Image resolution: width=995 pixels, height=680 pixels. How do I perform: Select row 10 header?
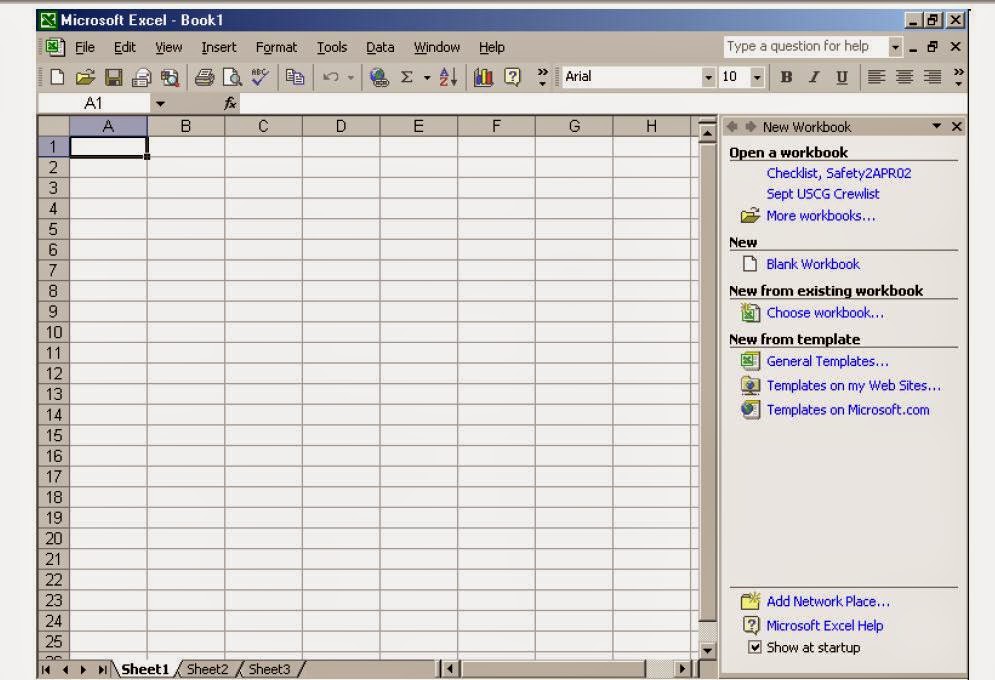(x=53, y=332)
